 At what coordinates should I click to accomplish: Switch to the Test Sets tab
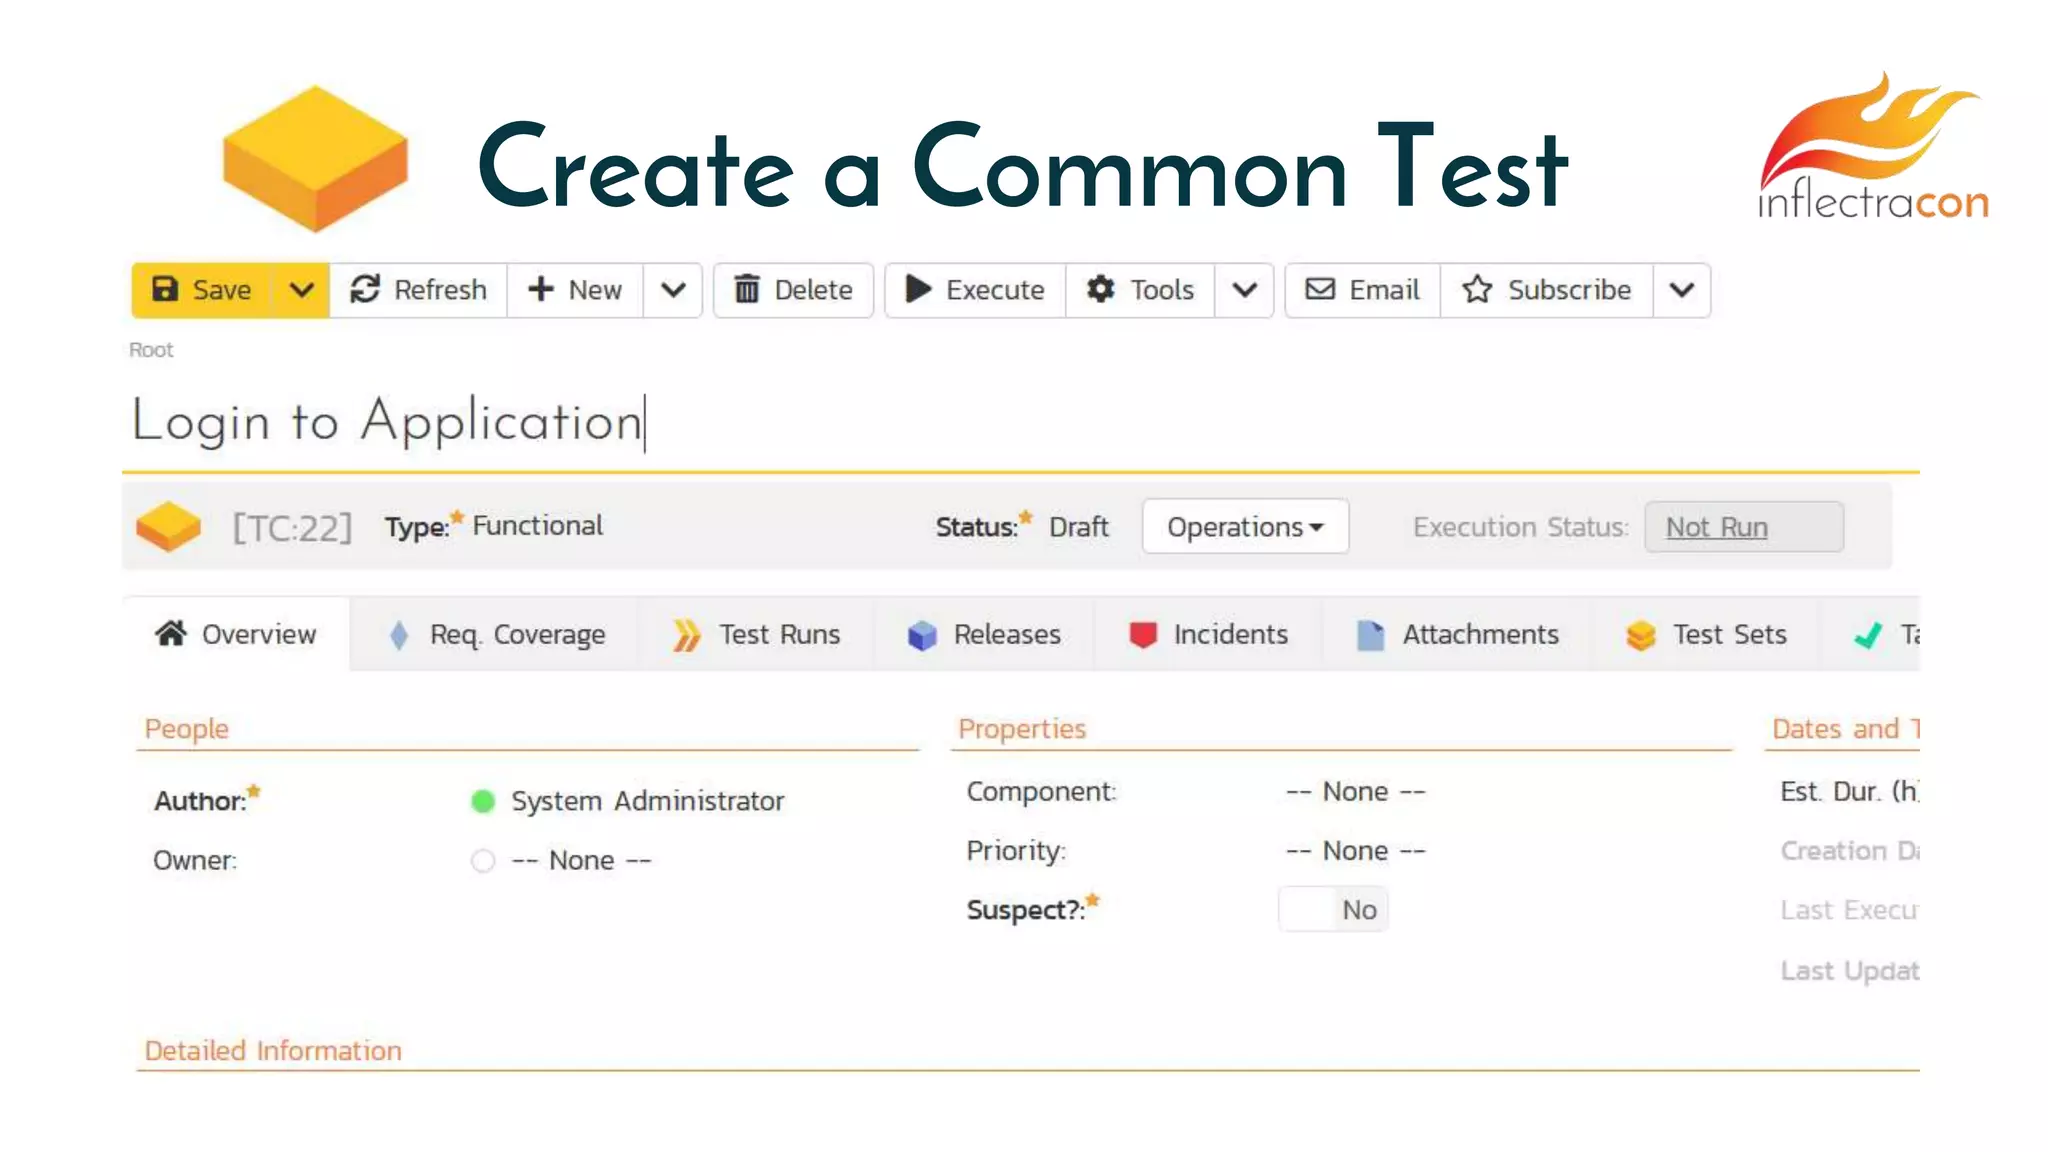pos(1706,634)
